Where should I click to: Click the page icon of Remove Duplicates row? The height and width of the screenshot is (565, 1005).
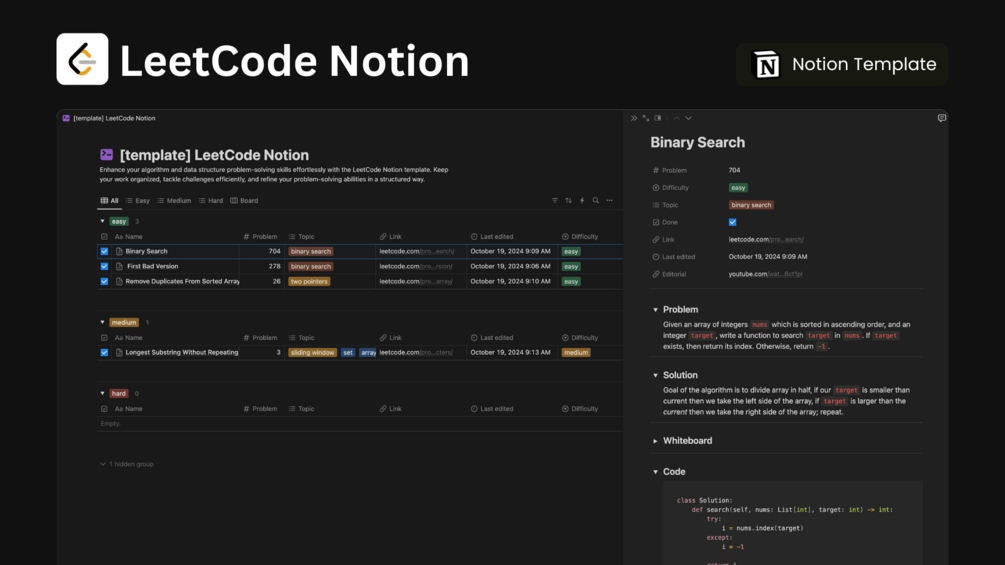tap(119, 281)
